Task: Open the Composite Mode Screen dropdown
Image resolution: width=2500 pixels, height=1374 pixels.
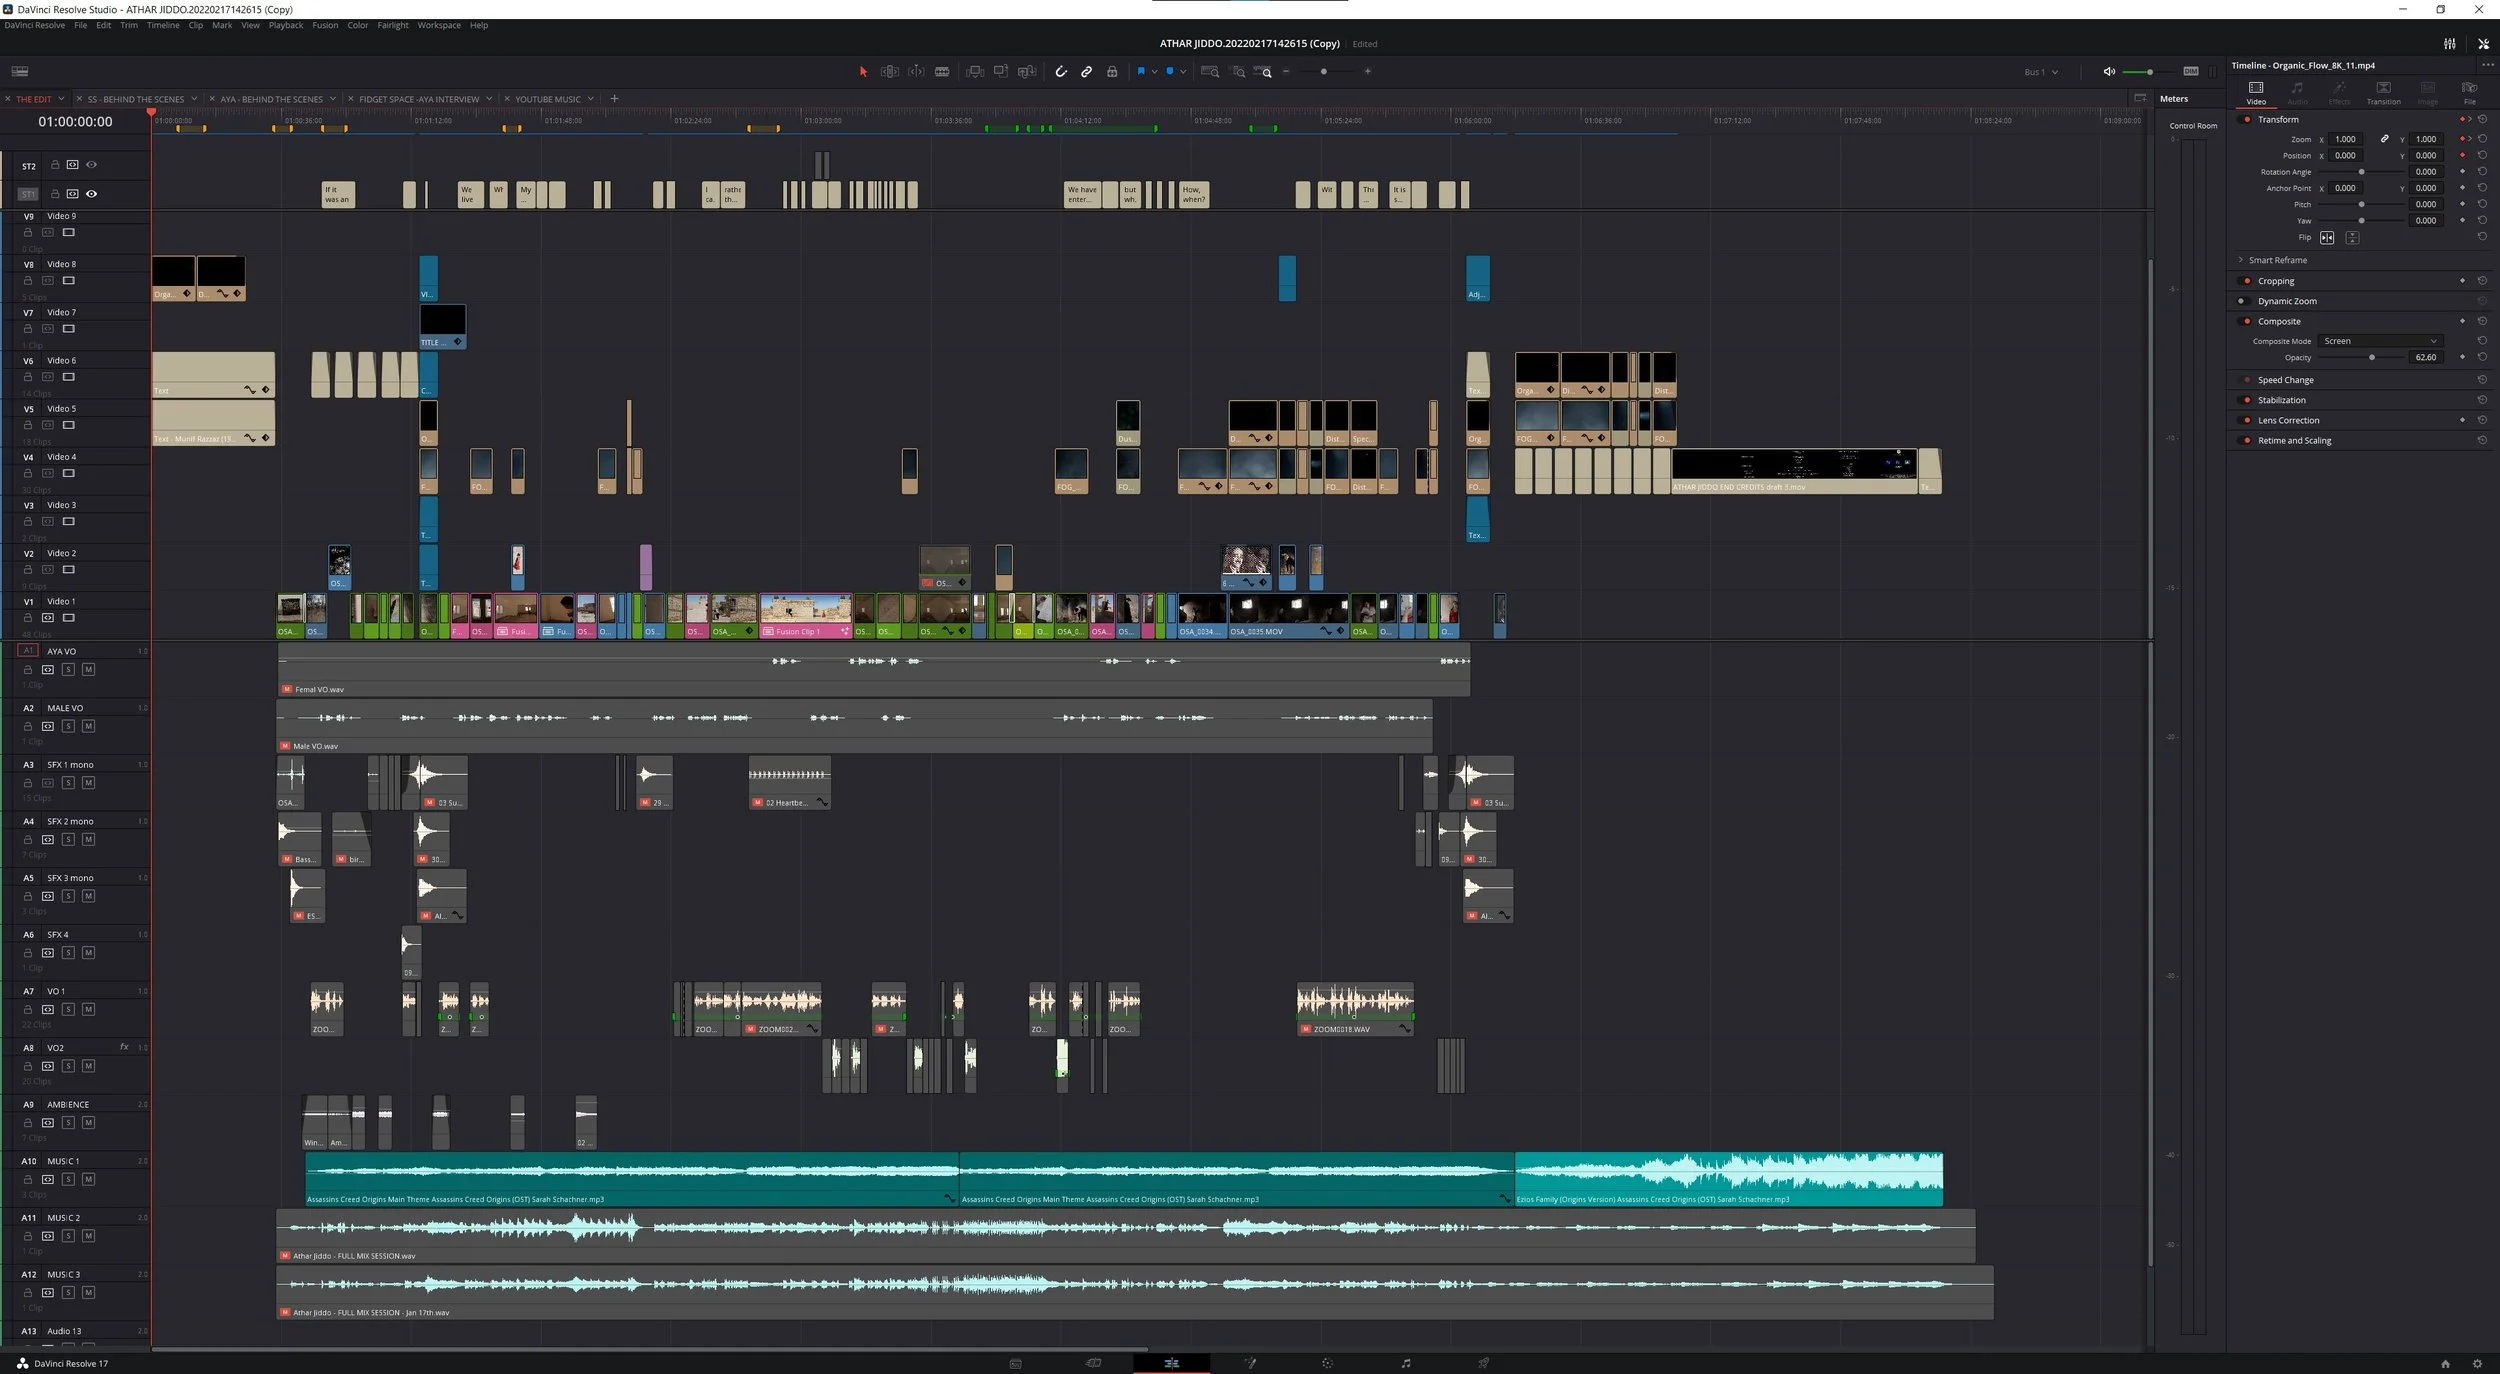Action: tap(2380, 341)
